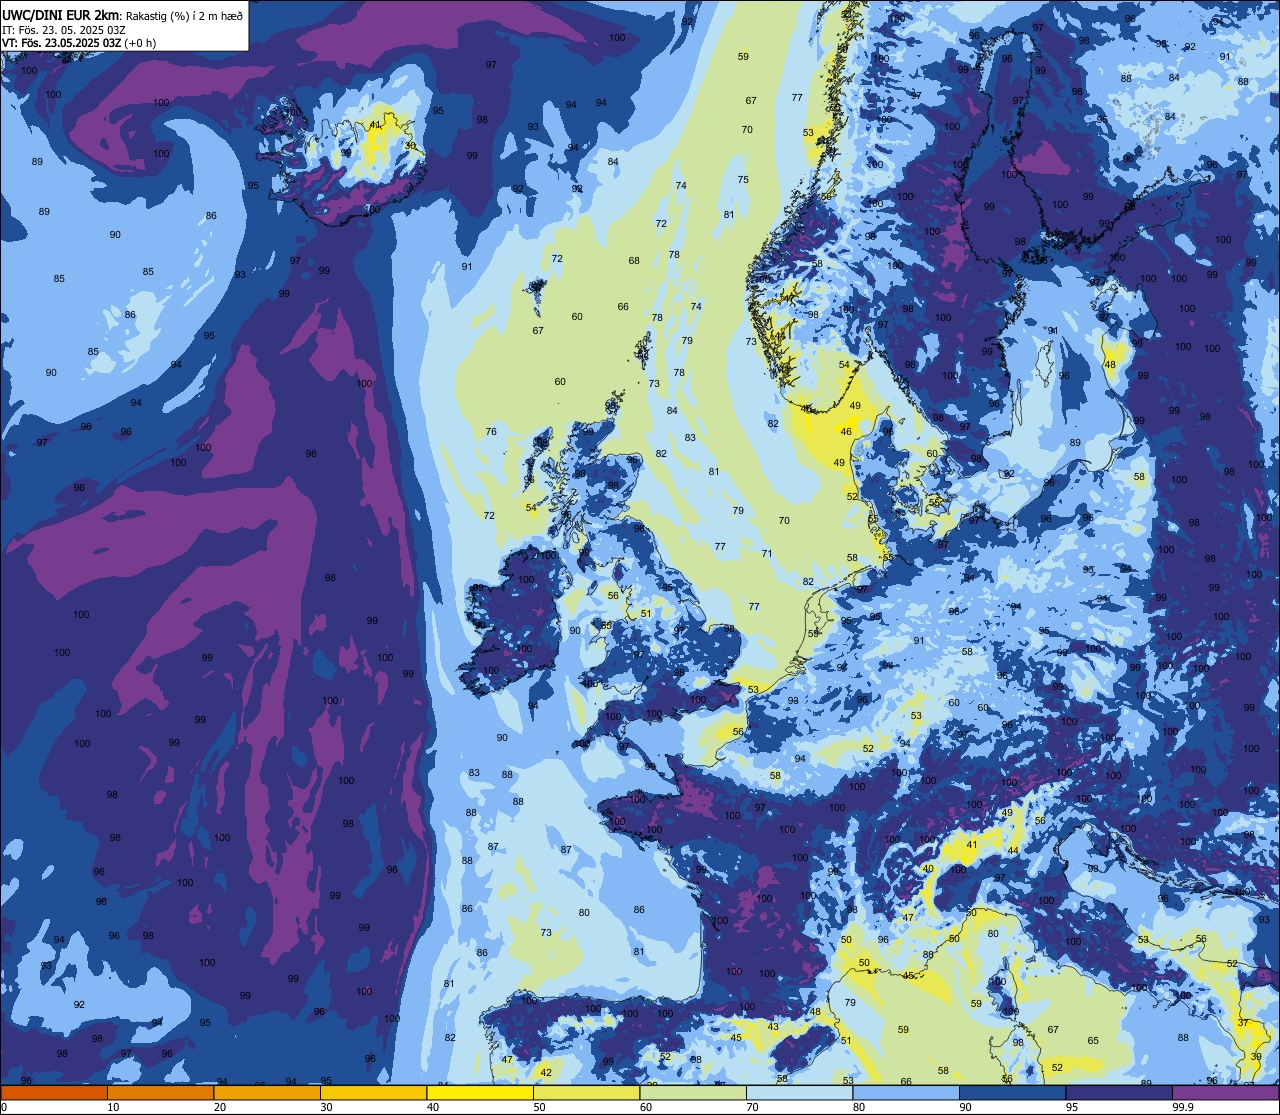
Task: Select the legend band between 30 and 40
Action: [373, 1092]
